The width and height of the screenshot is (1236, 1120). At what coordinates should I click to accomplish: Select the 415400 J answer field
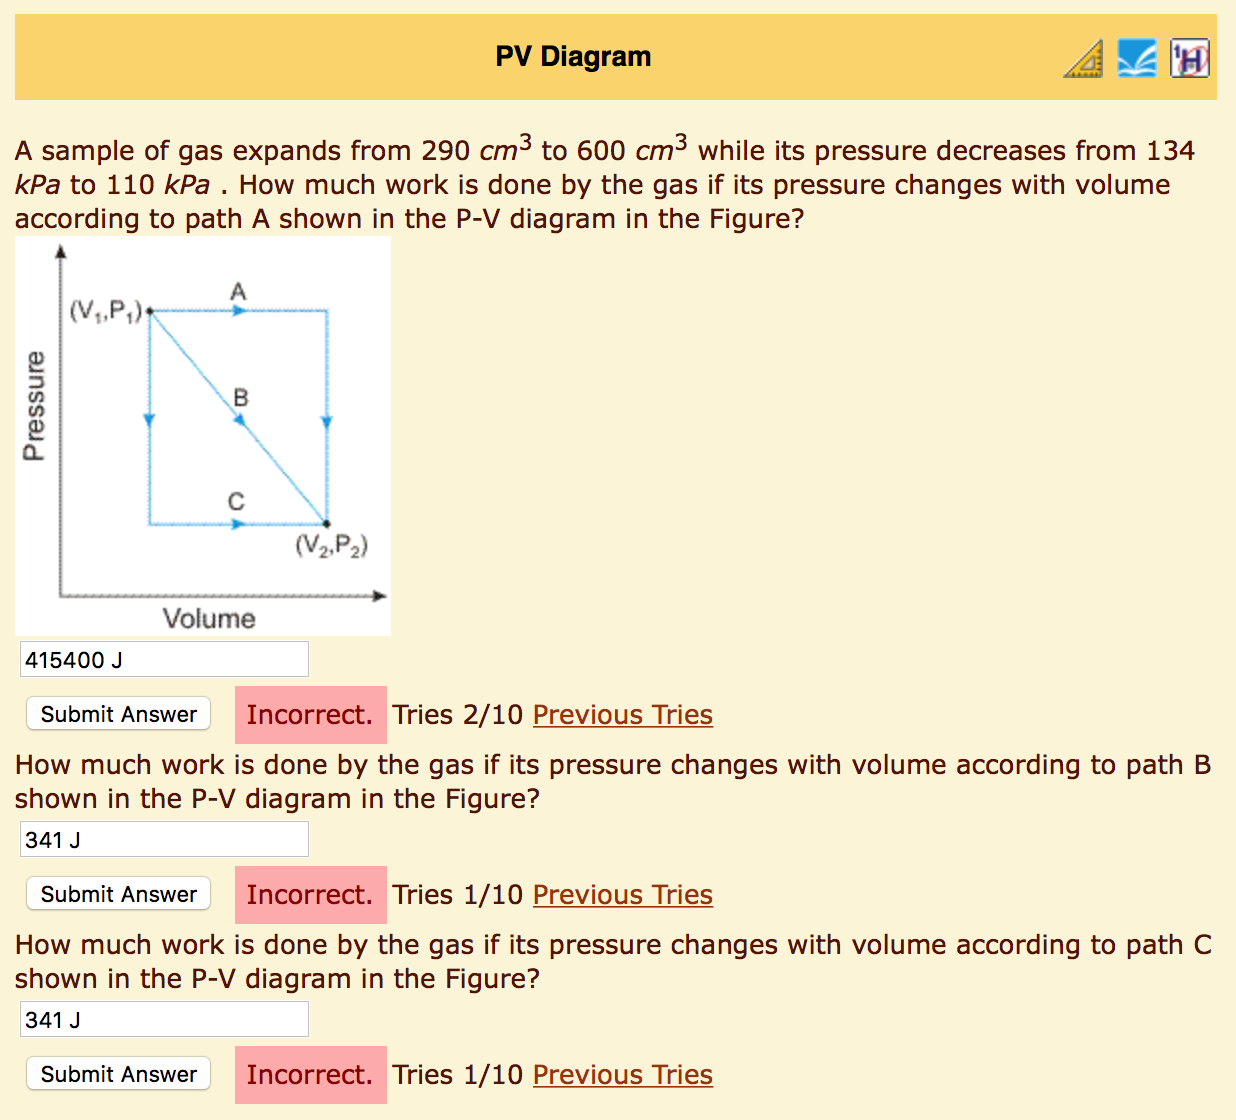click(x=163, y=658)
